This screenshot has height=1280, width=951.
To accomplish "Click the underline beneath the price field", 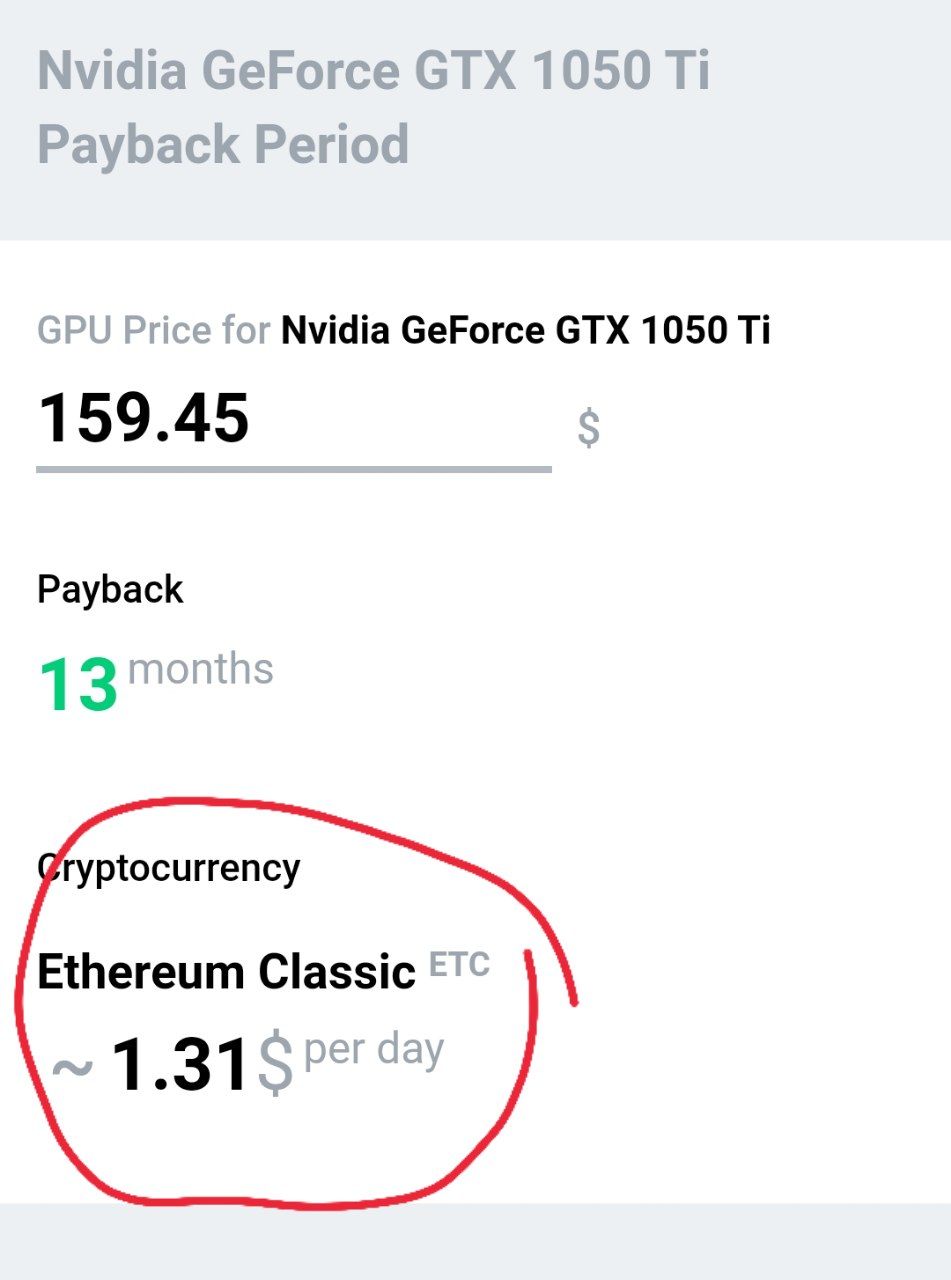I will point(294,469).
